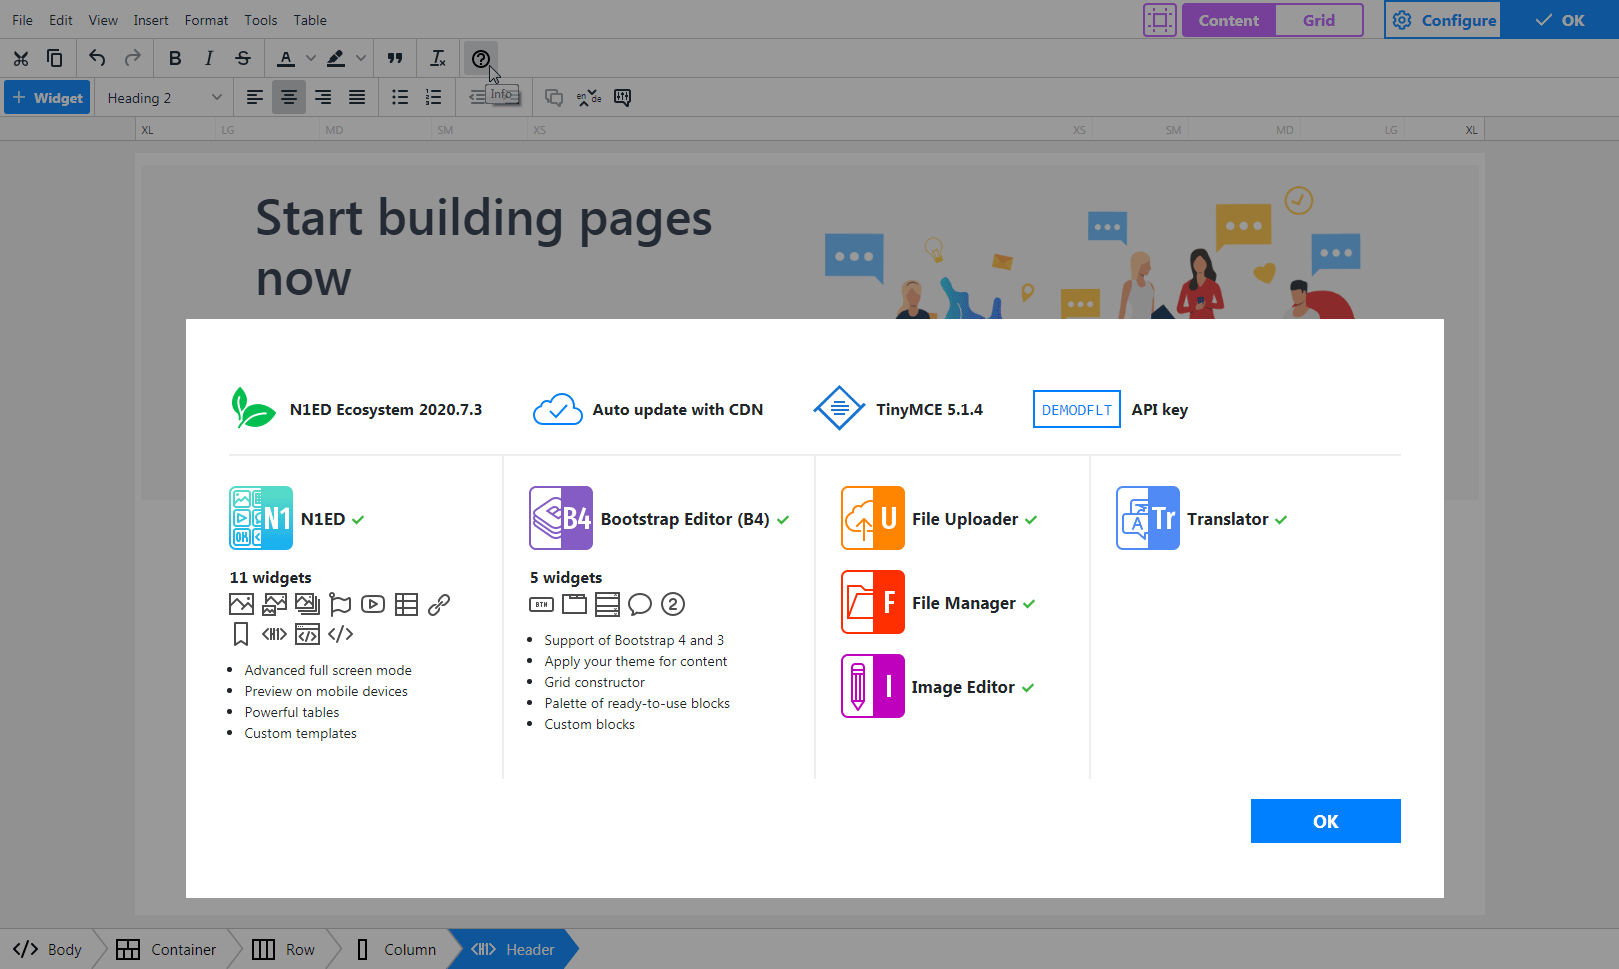Image resolution: width=1619 pixels, height=969 pixels.
Task: Click the DEMODFLT API key box
Action: [1077, 410]
